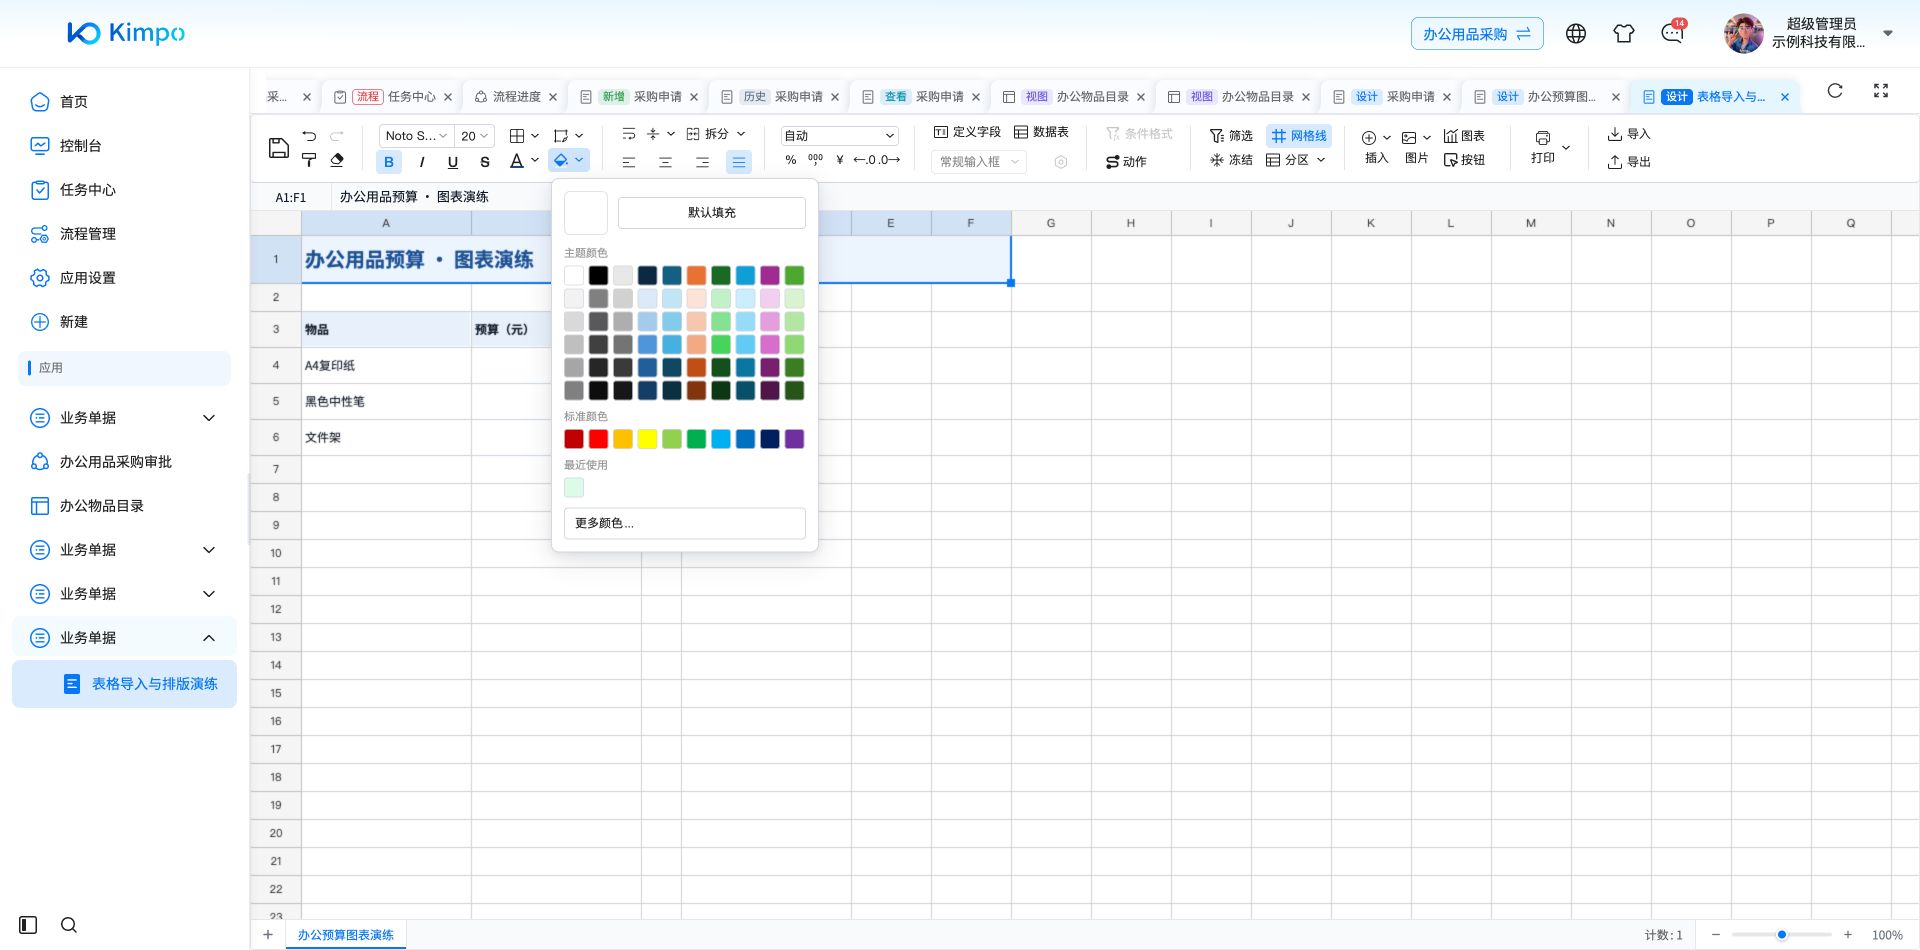
Task: Click the refresh icon next to the tabs
Action: pyautogui.click(x=1835, y=91)
